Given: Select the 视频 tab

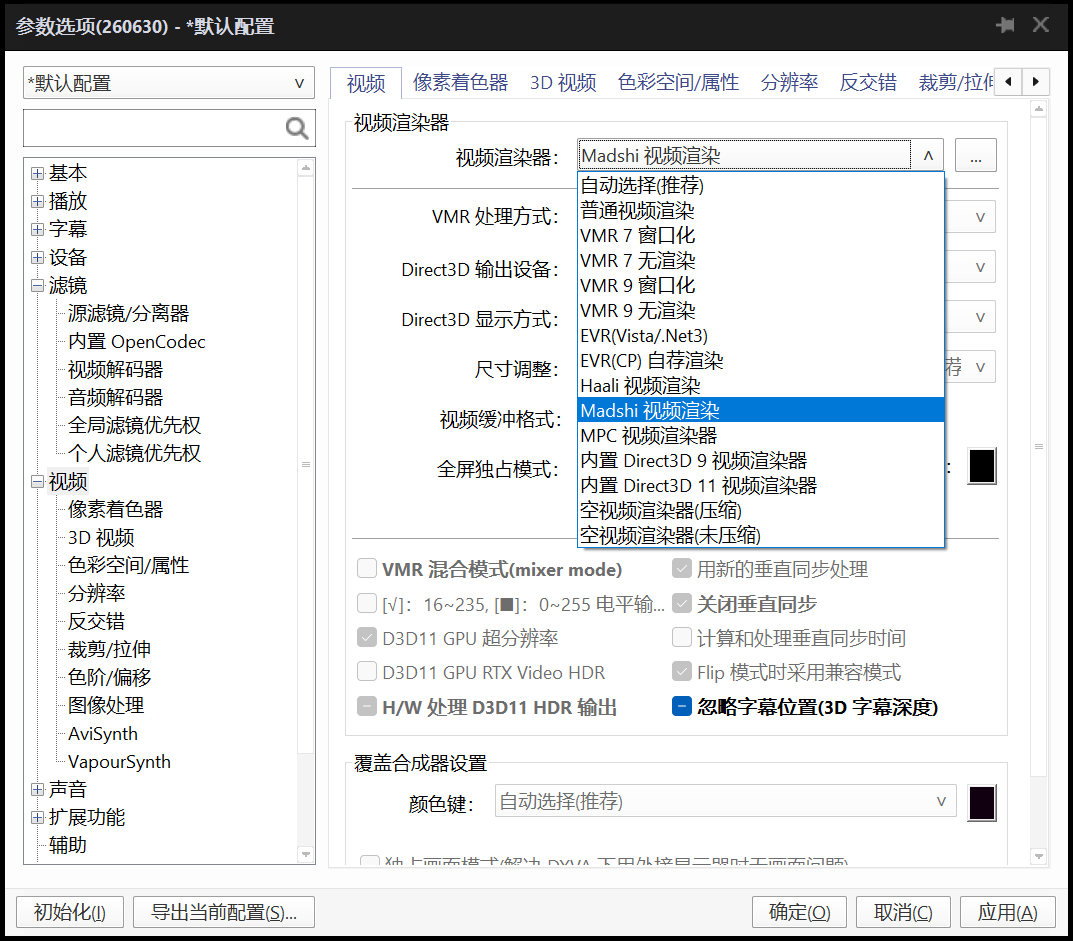Looking at the screenshot, I should tap(365, 83).
